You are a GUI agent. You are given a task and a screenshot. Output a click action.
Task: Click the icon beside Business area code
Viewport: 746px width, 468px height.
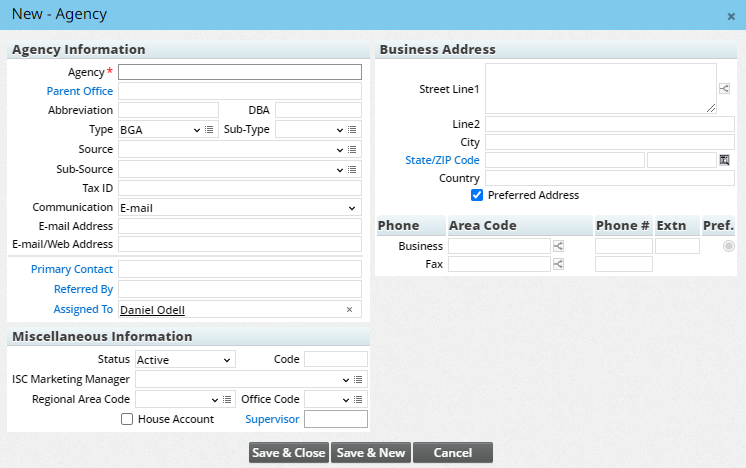tap(558, 246)
